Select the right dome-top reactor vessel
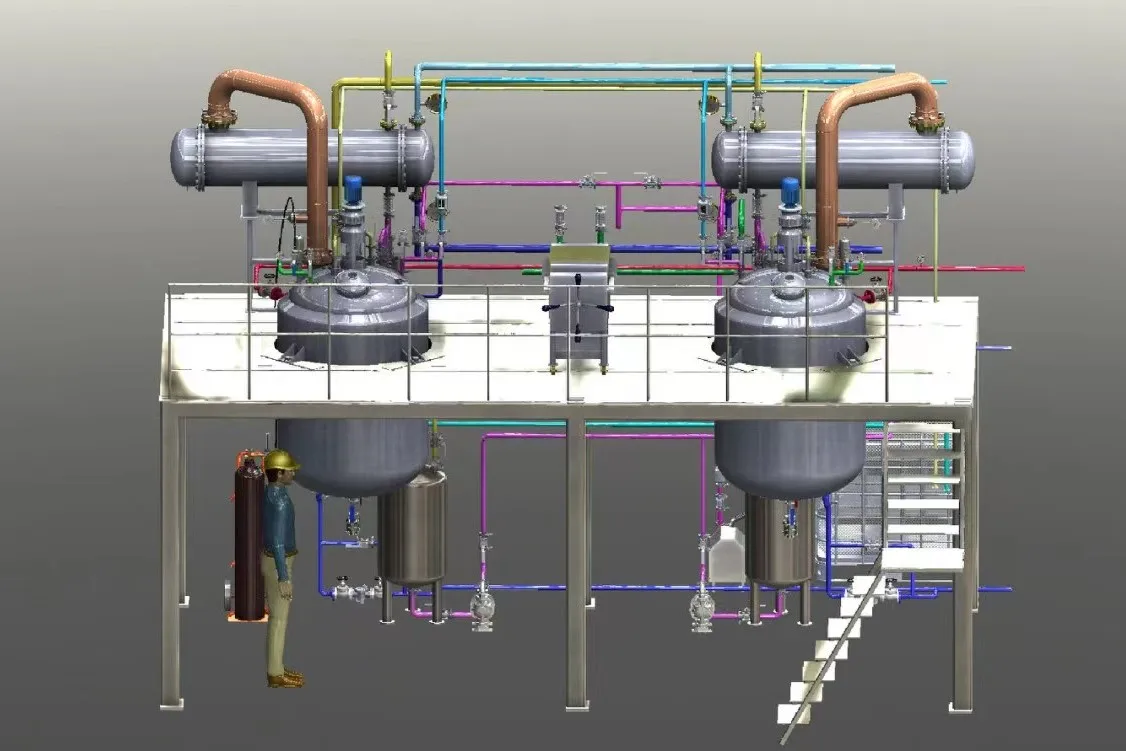 pos(790,320)
